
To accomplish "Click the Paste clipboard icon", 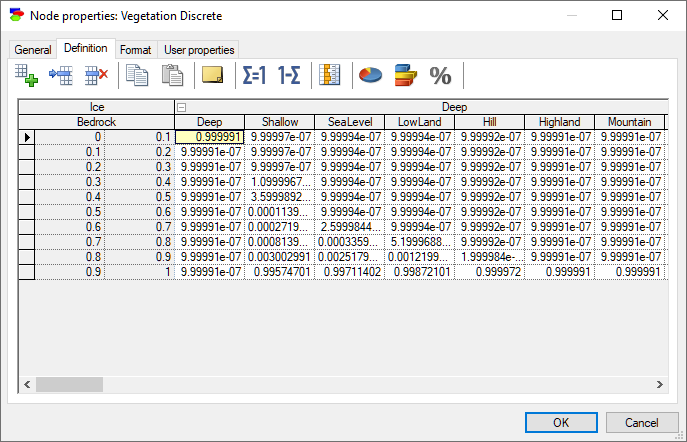I will (172, 75).
